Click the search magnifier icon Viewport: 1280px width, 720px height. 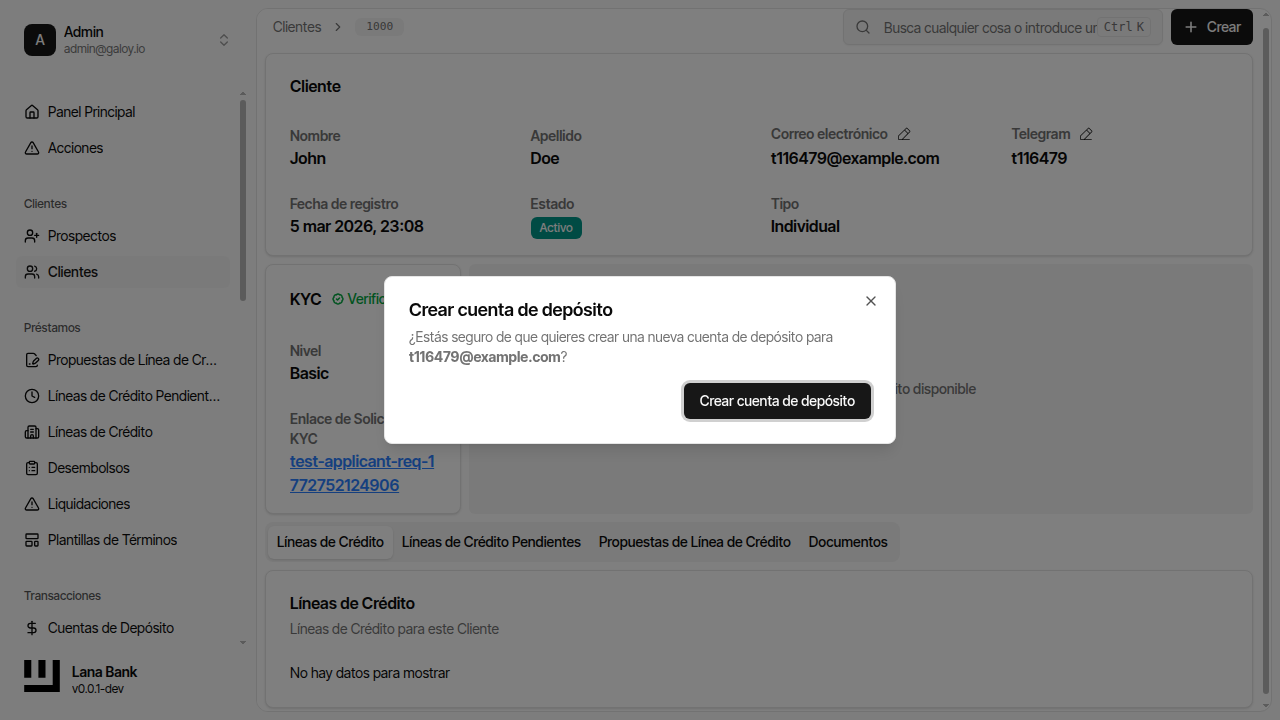point(862,27)
